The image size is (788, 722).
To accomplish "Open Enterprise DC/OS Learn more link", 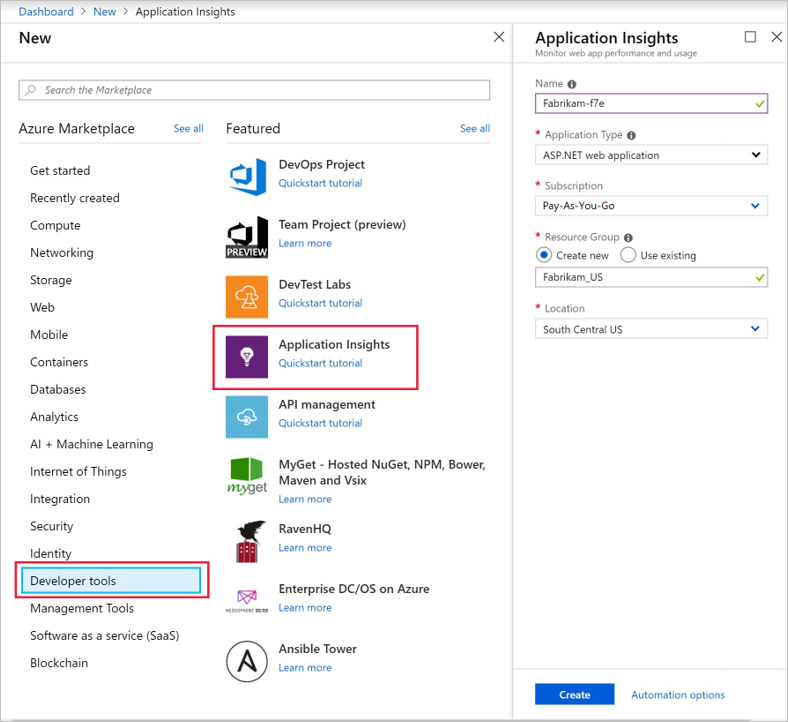I will click(x=305, y=608).
